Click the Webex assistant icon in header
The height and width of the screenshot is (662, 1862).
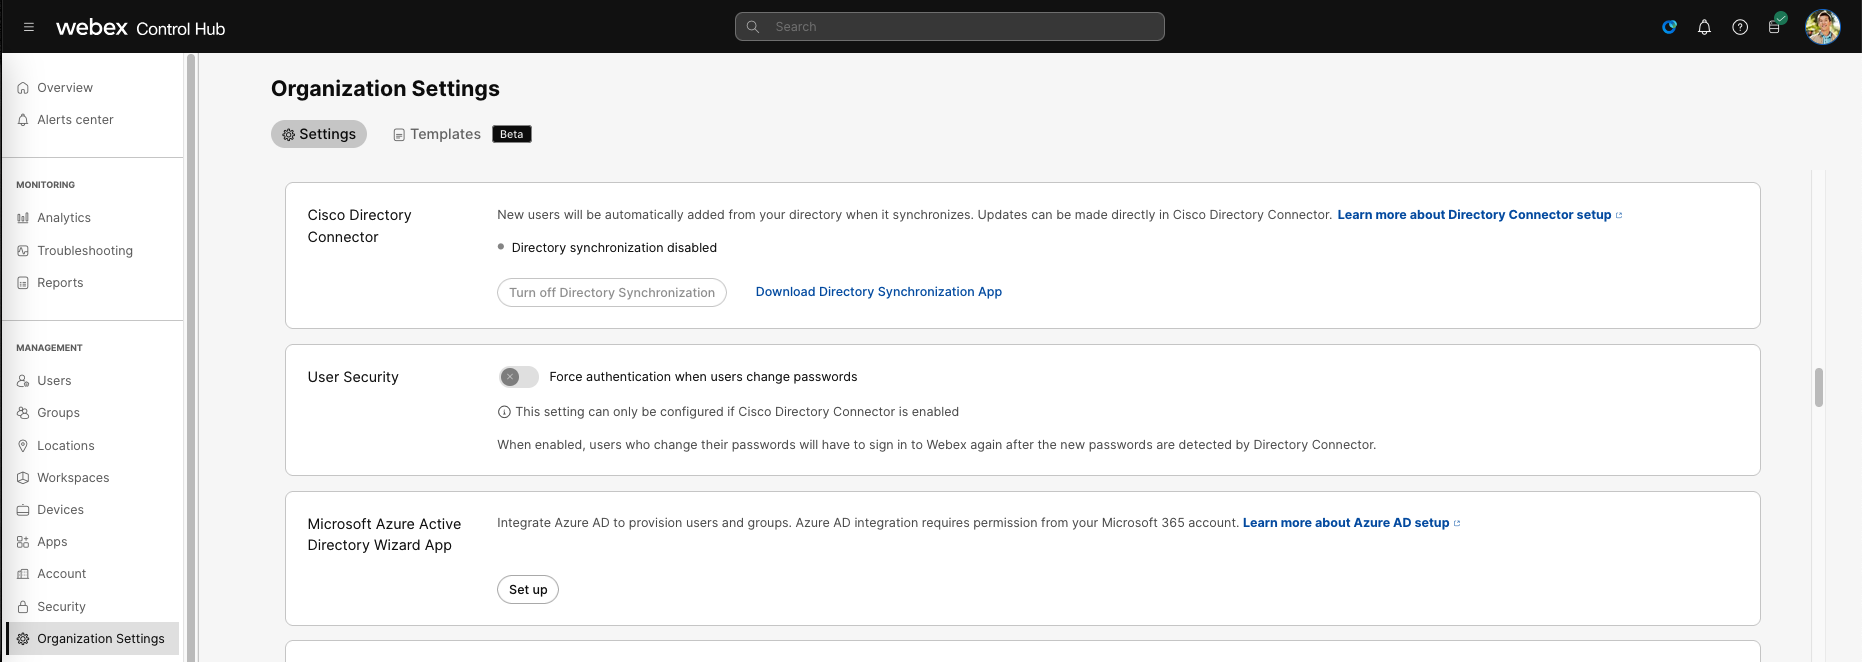tap(1669, 27)
